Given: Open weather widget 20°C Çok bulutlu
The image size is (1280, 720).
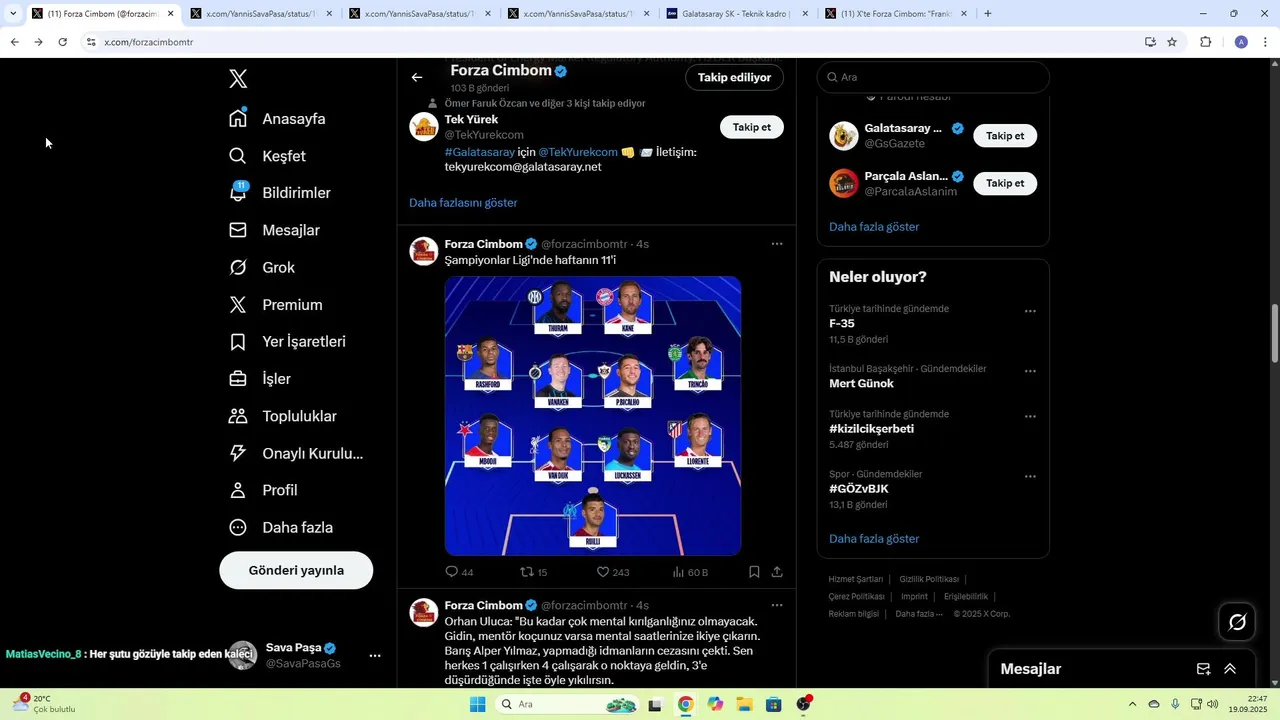Looking at the screenshot, I should tap(43, 704).
